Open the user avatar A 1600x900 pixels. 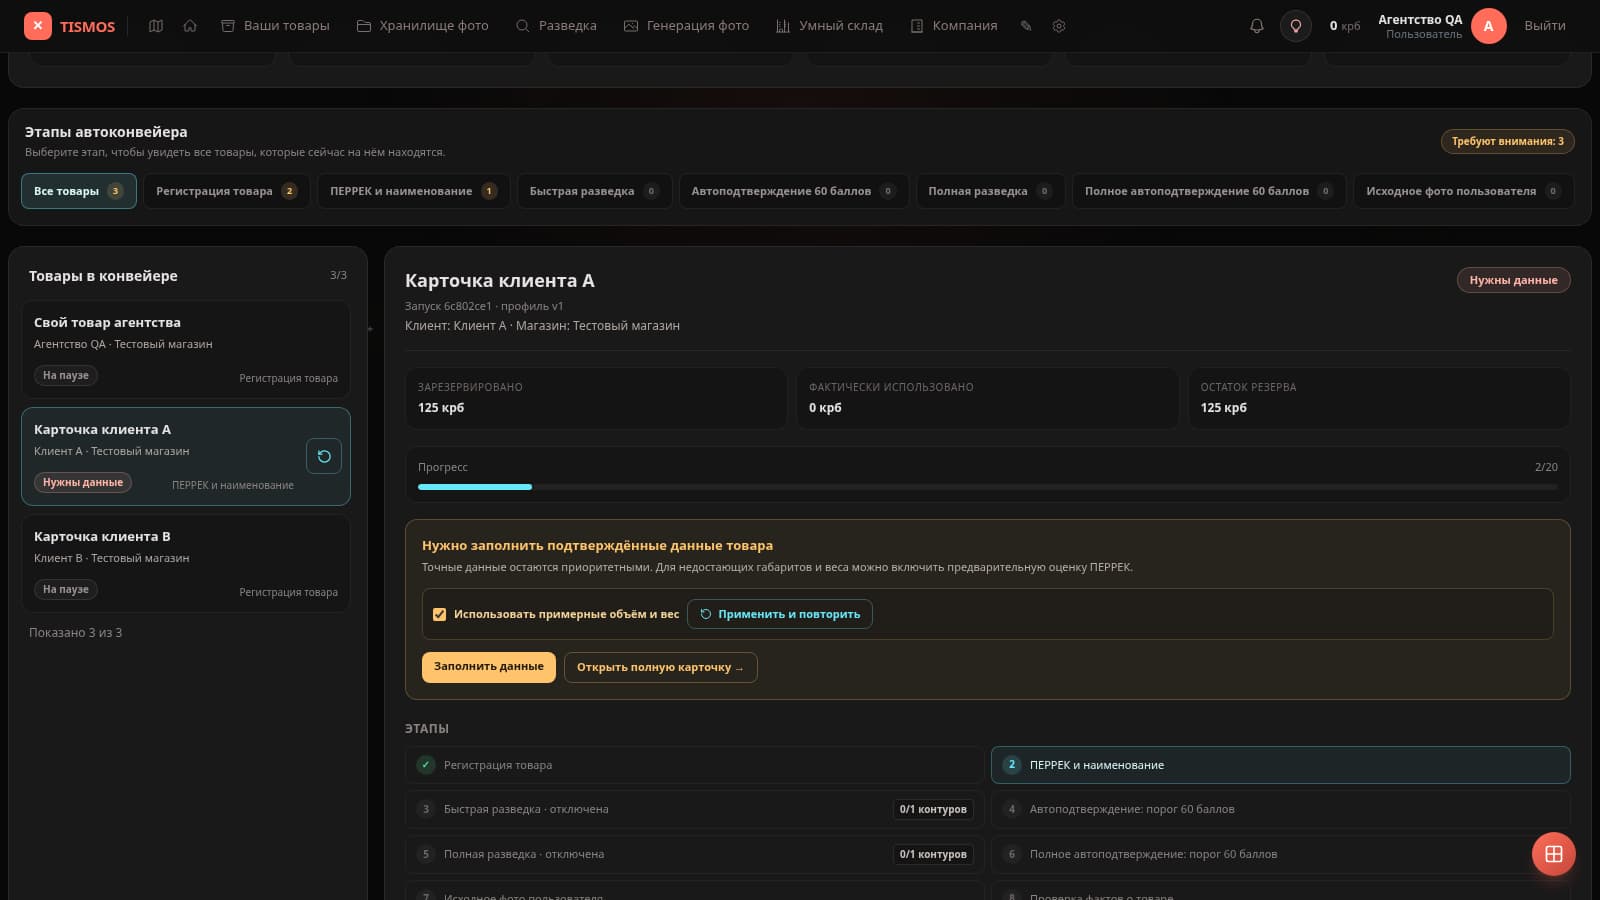pos(1488,26)
